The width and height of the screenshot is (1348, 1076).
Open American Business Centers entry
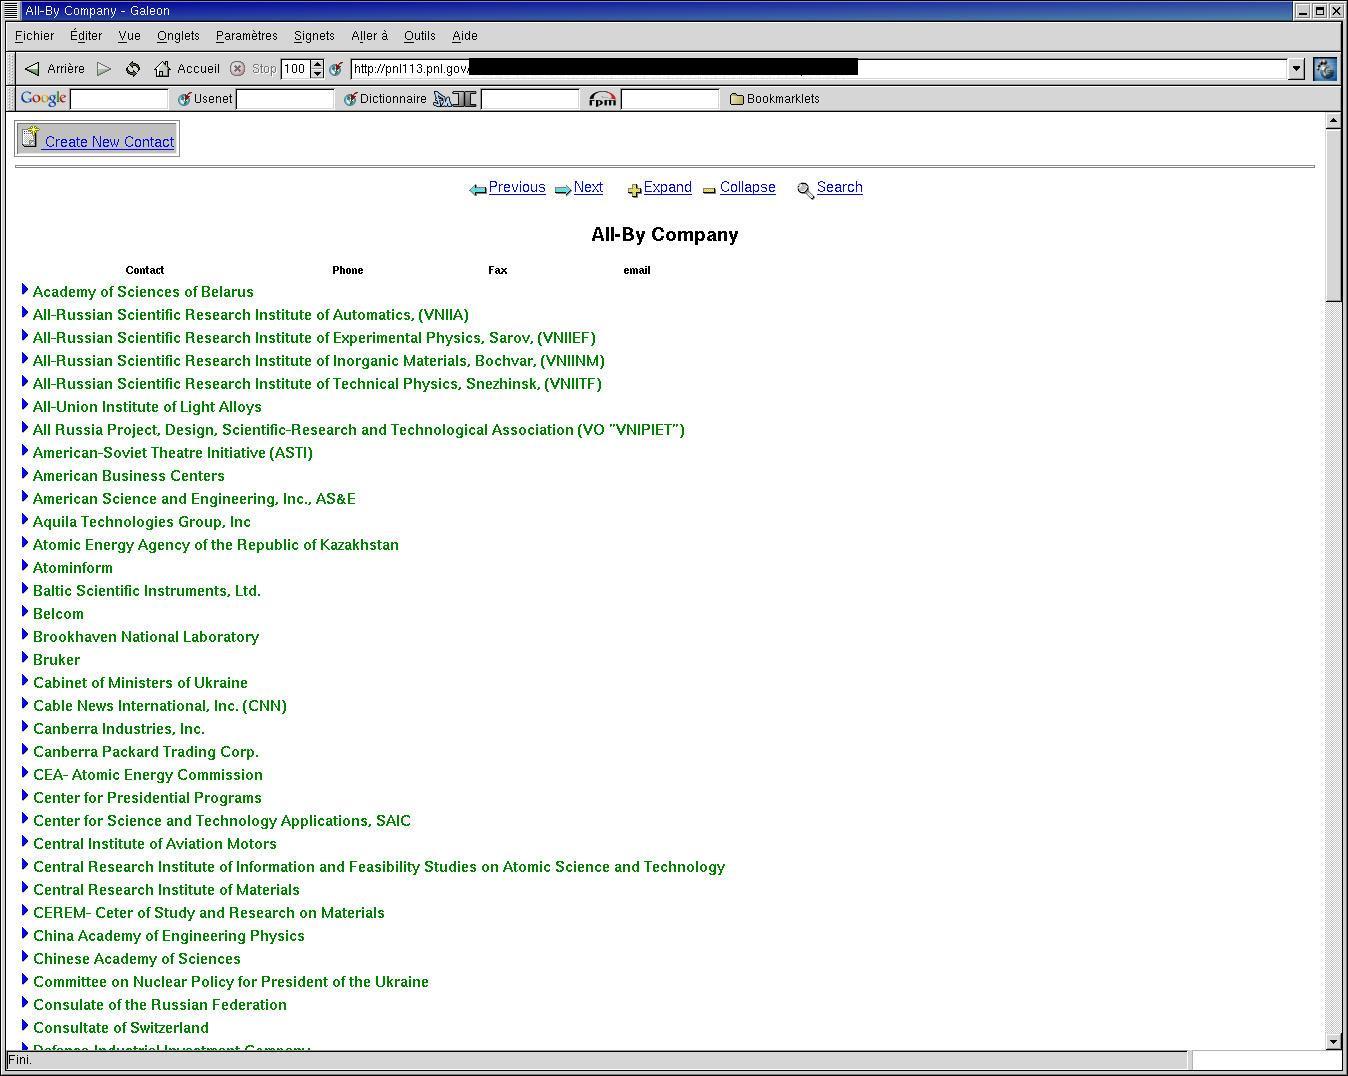129,476
